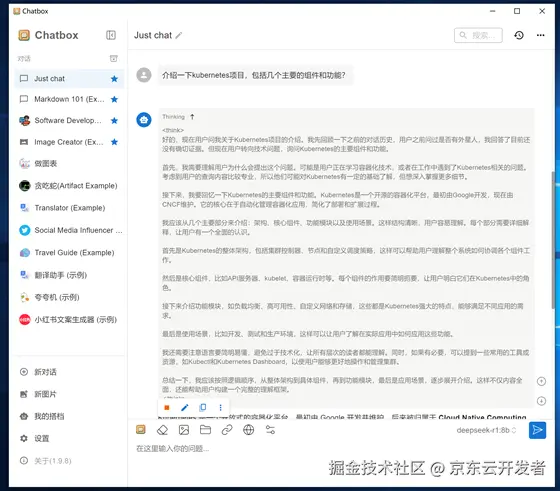Image resolution: width=560 pixels, height=491 pixels.
Task: Copy the response using copy icon
Action: [x=202, y=407]
